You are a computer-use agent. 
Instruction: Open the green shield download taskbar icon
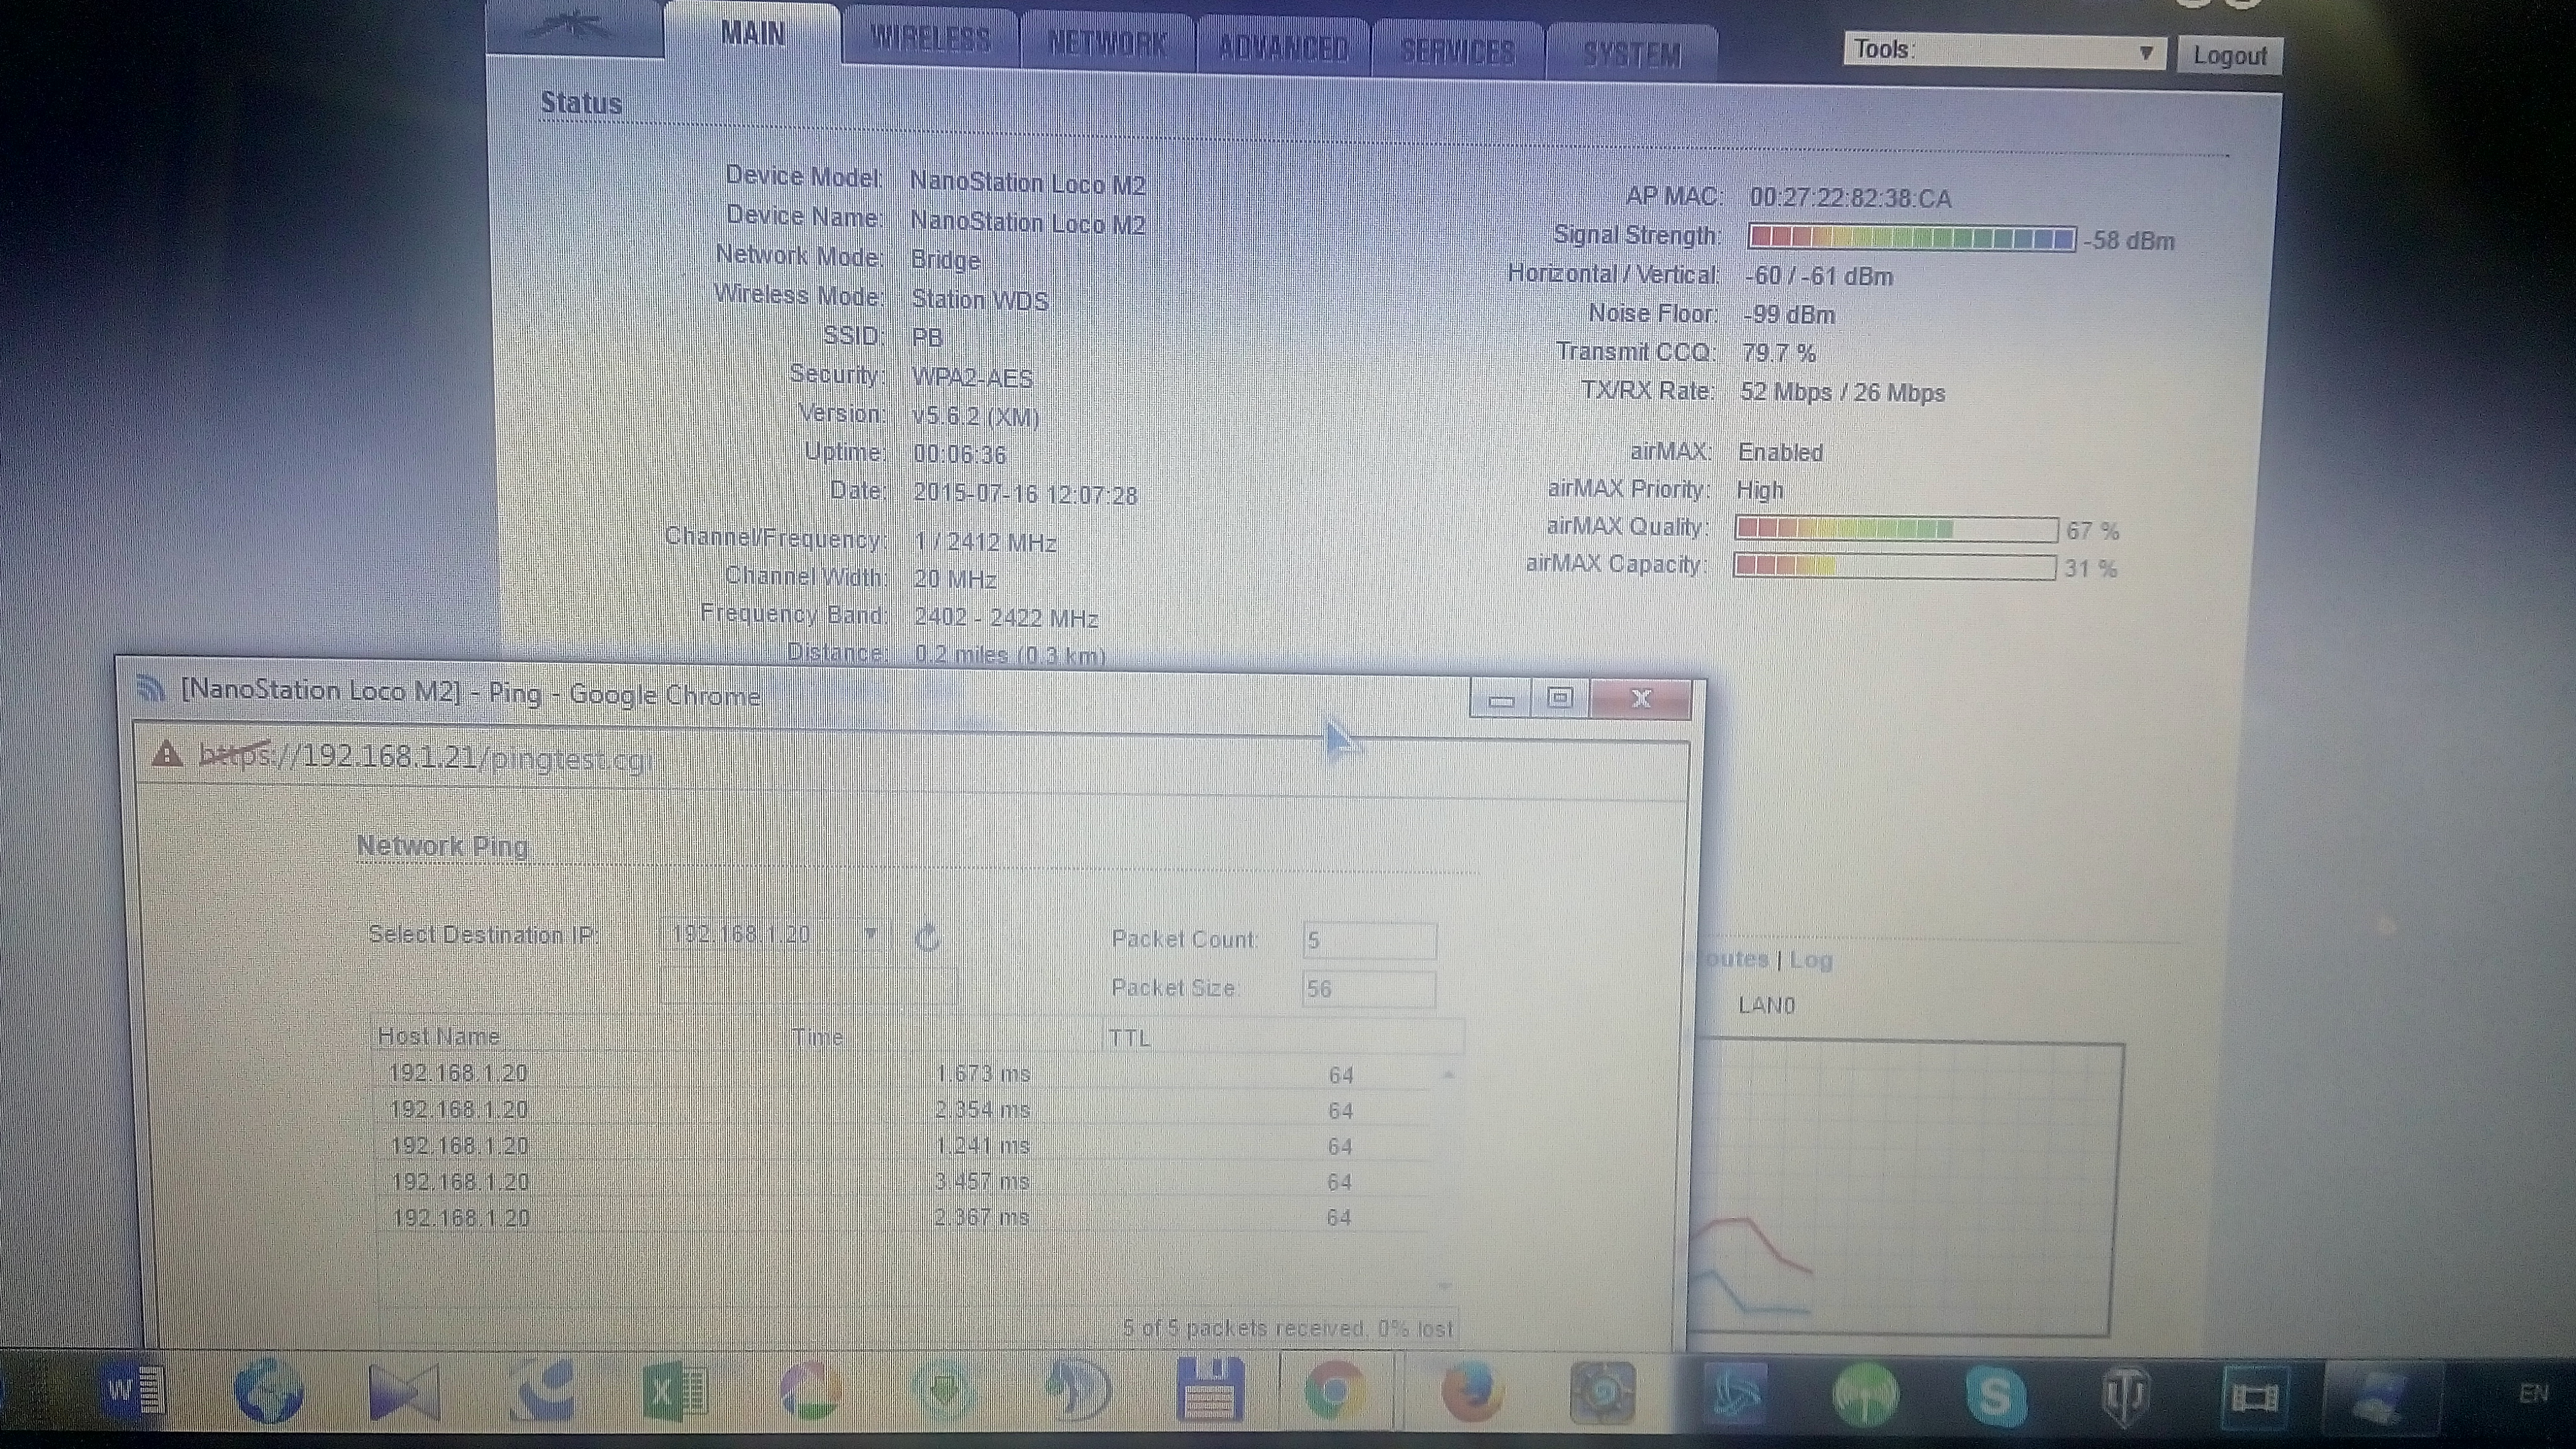[945, 1390]
